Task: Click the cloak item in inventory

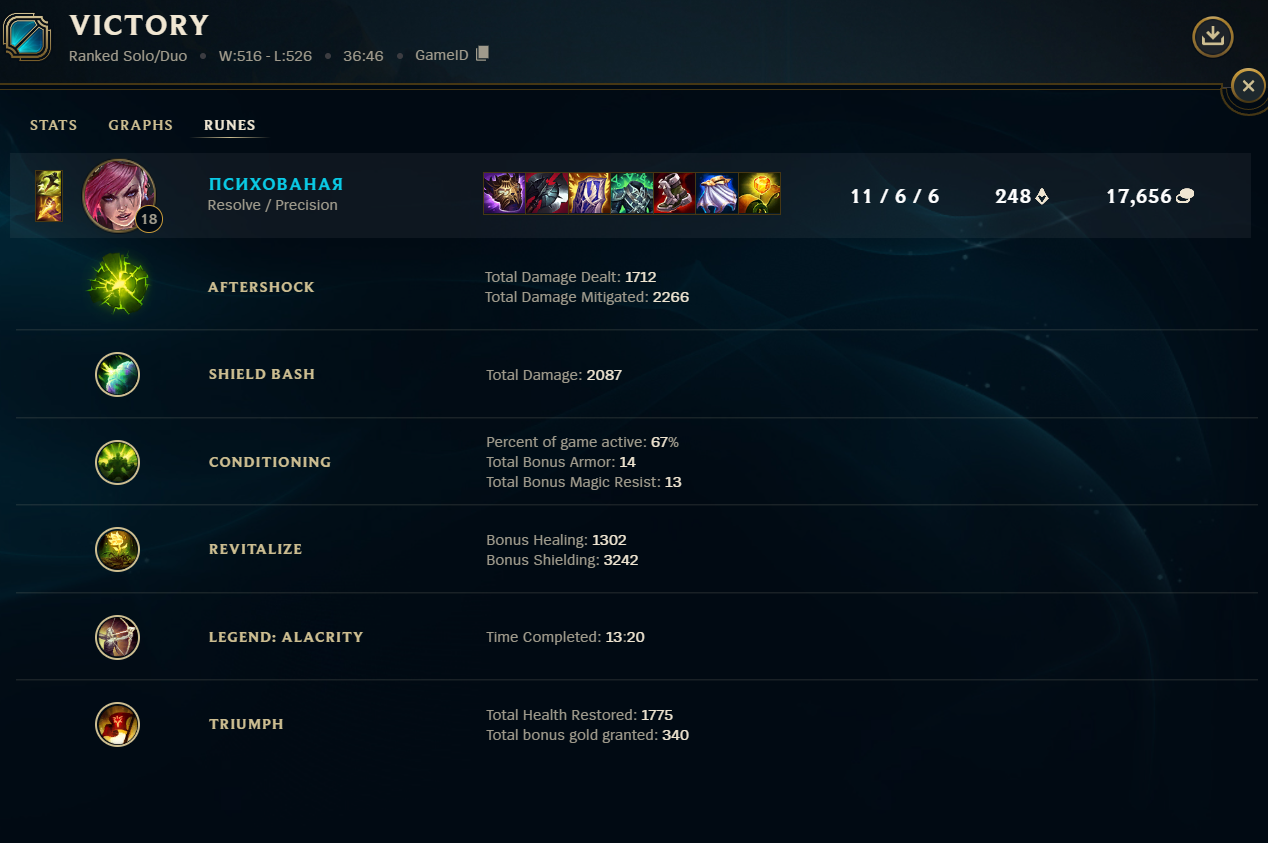Action: click(717, 194)
